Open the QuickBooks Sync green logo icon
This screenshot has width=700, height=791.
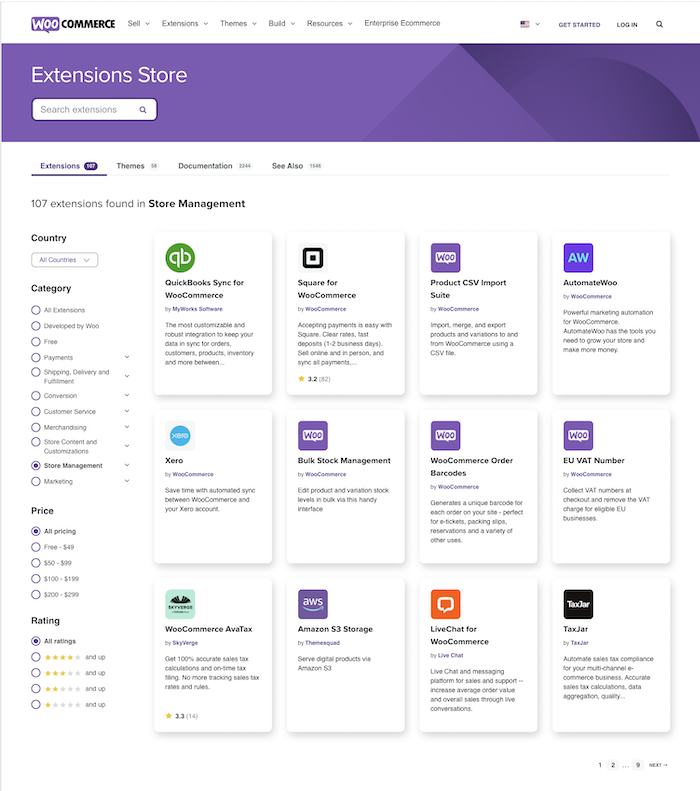coord(180,258)
